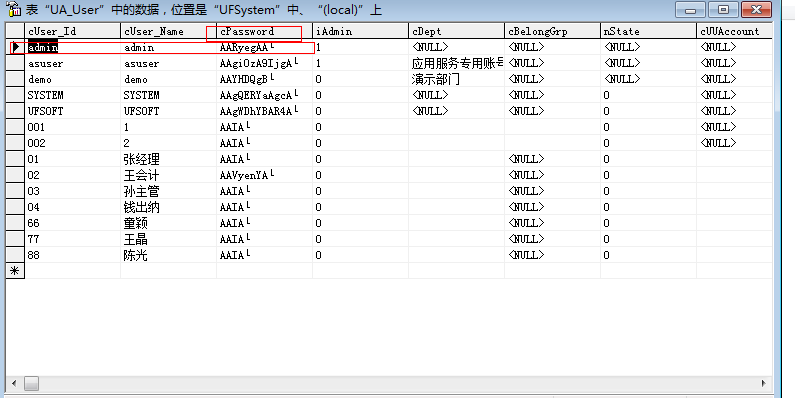This screenshot has height=398, width=795.
Task: Click the user name cell 孙主管
Action: 168,191
